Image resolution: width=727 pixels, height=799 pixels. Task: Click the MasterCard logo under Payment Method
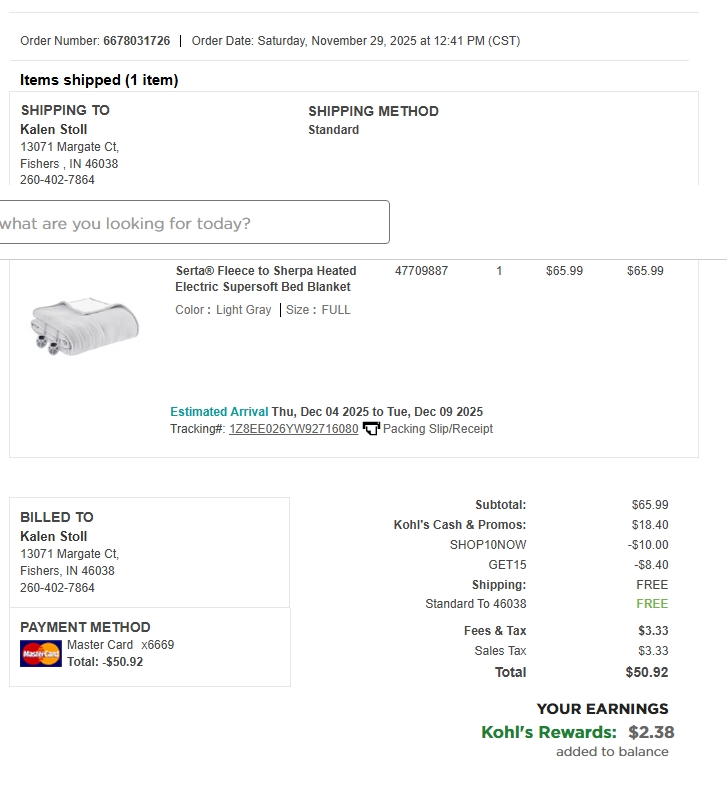click(x=41, y=653)
